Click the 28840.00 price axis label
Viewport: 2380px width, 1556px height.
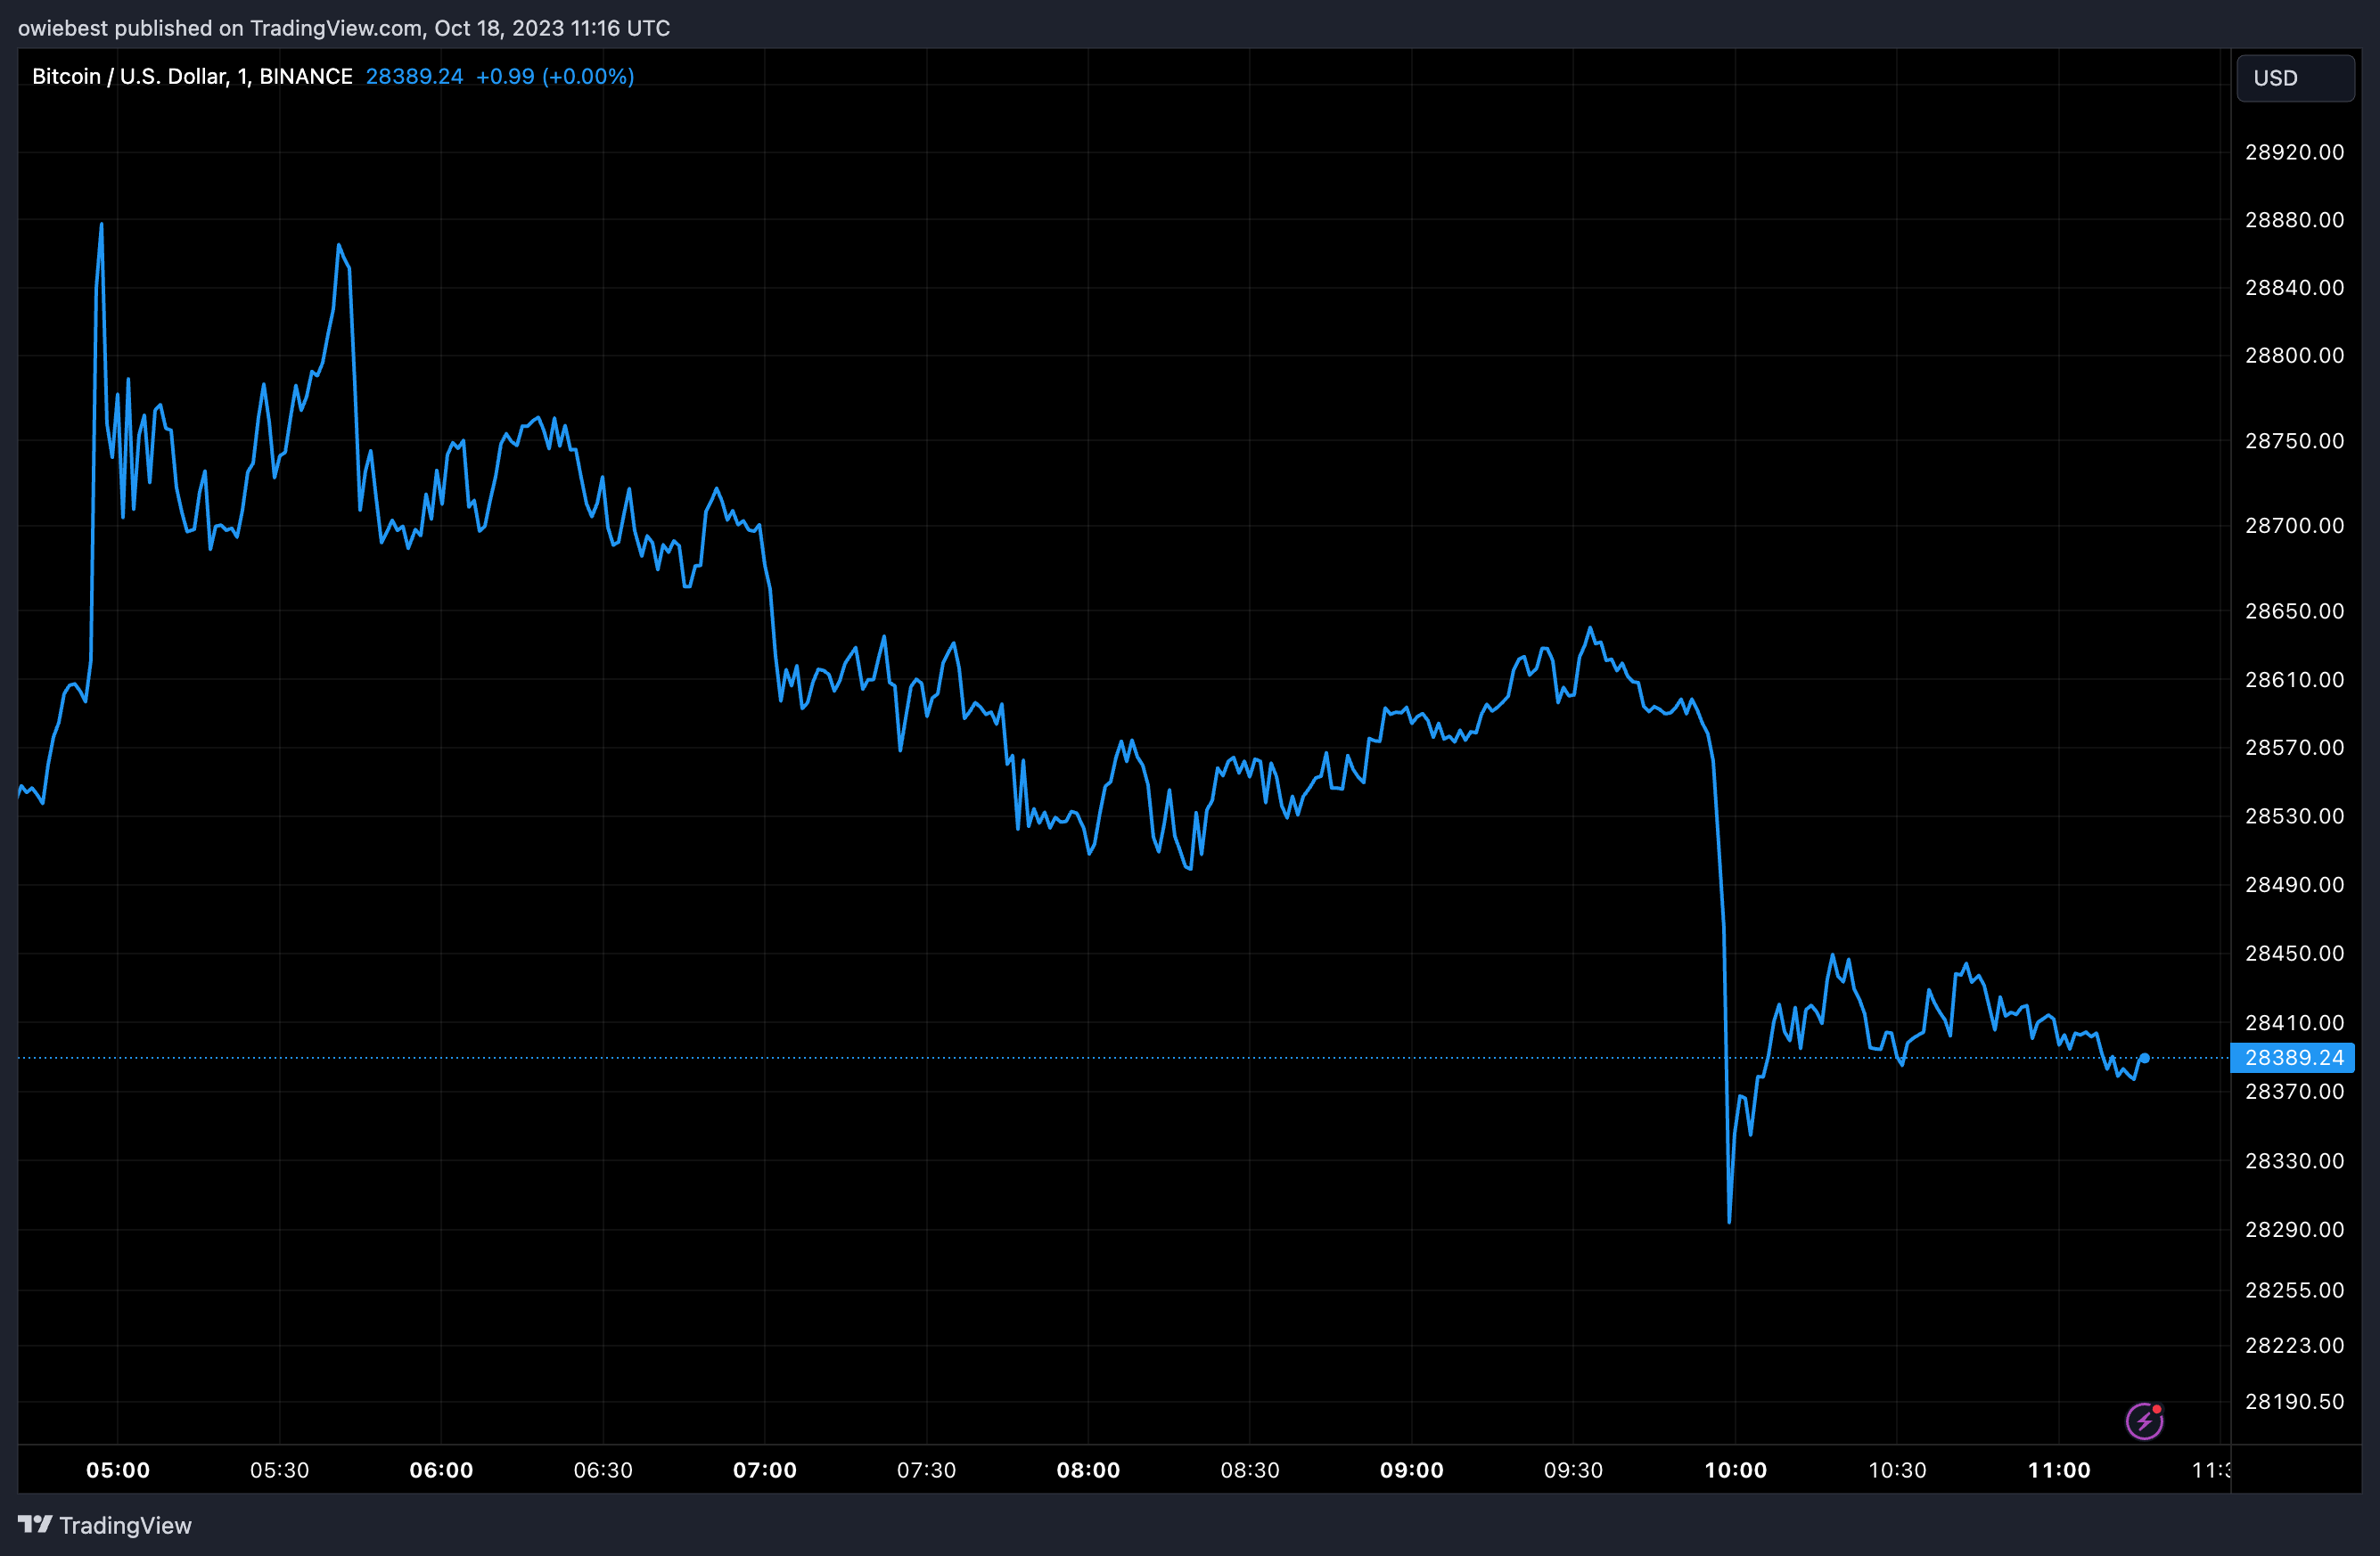click(x=2294, y=287)
